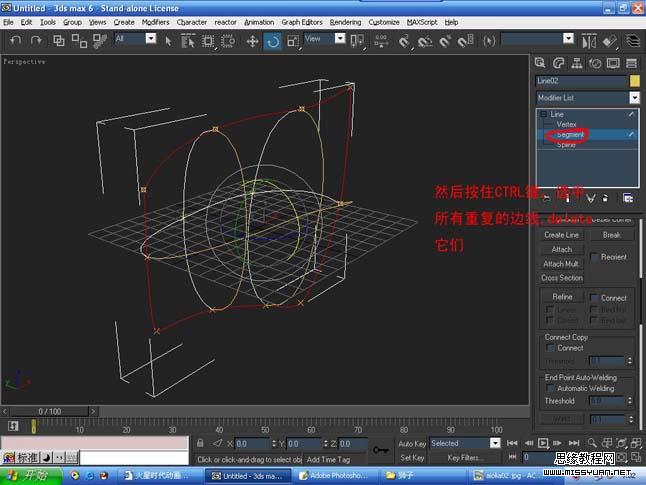
Task: Toggle Window/Crossing selection mode
Action: coord(228,41)
